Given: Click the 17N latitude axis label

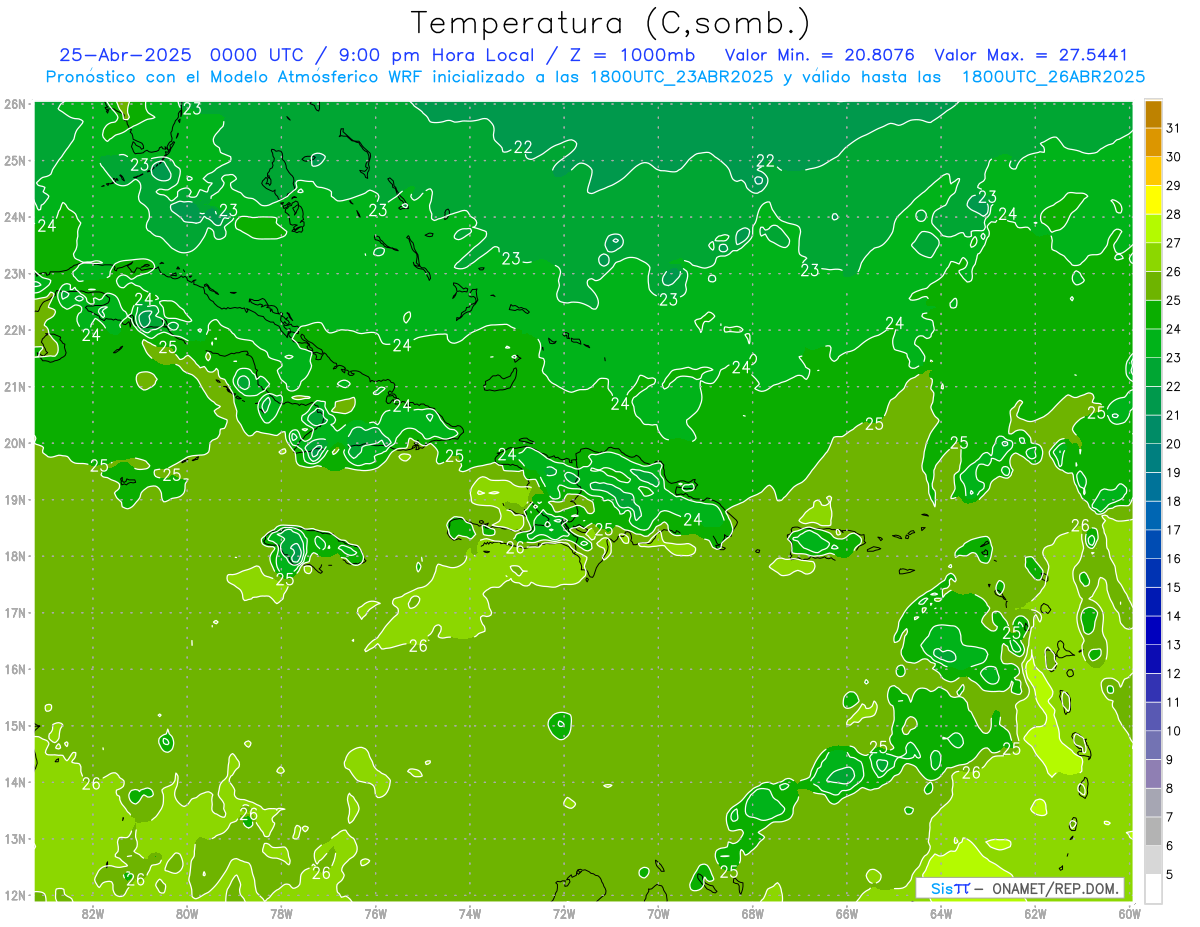Looking at the screenshot, I should (15, 612).
